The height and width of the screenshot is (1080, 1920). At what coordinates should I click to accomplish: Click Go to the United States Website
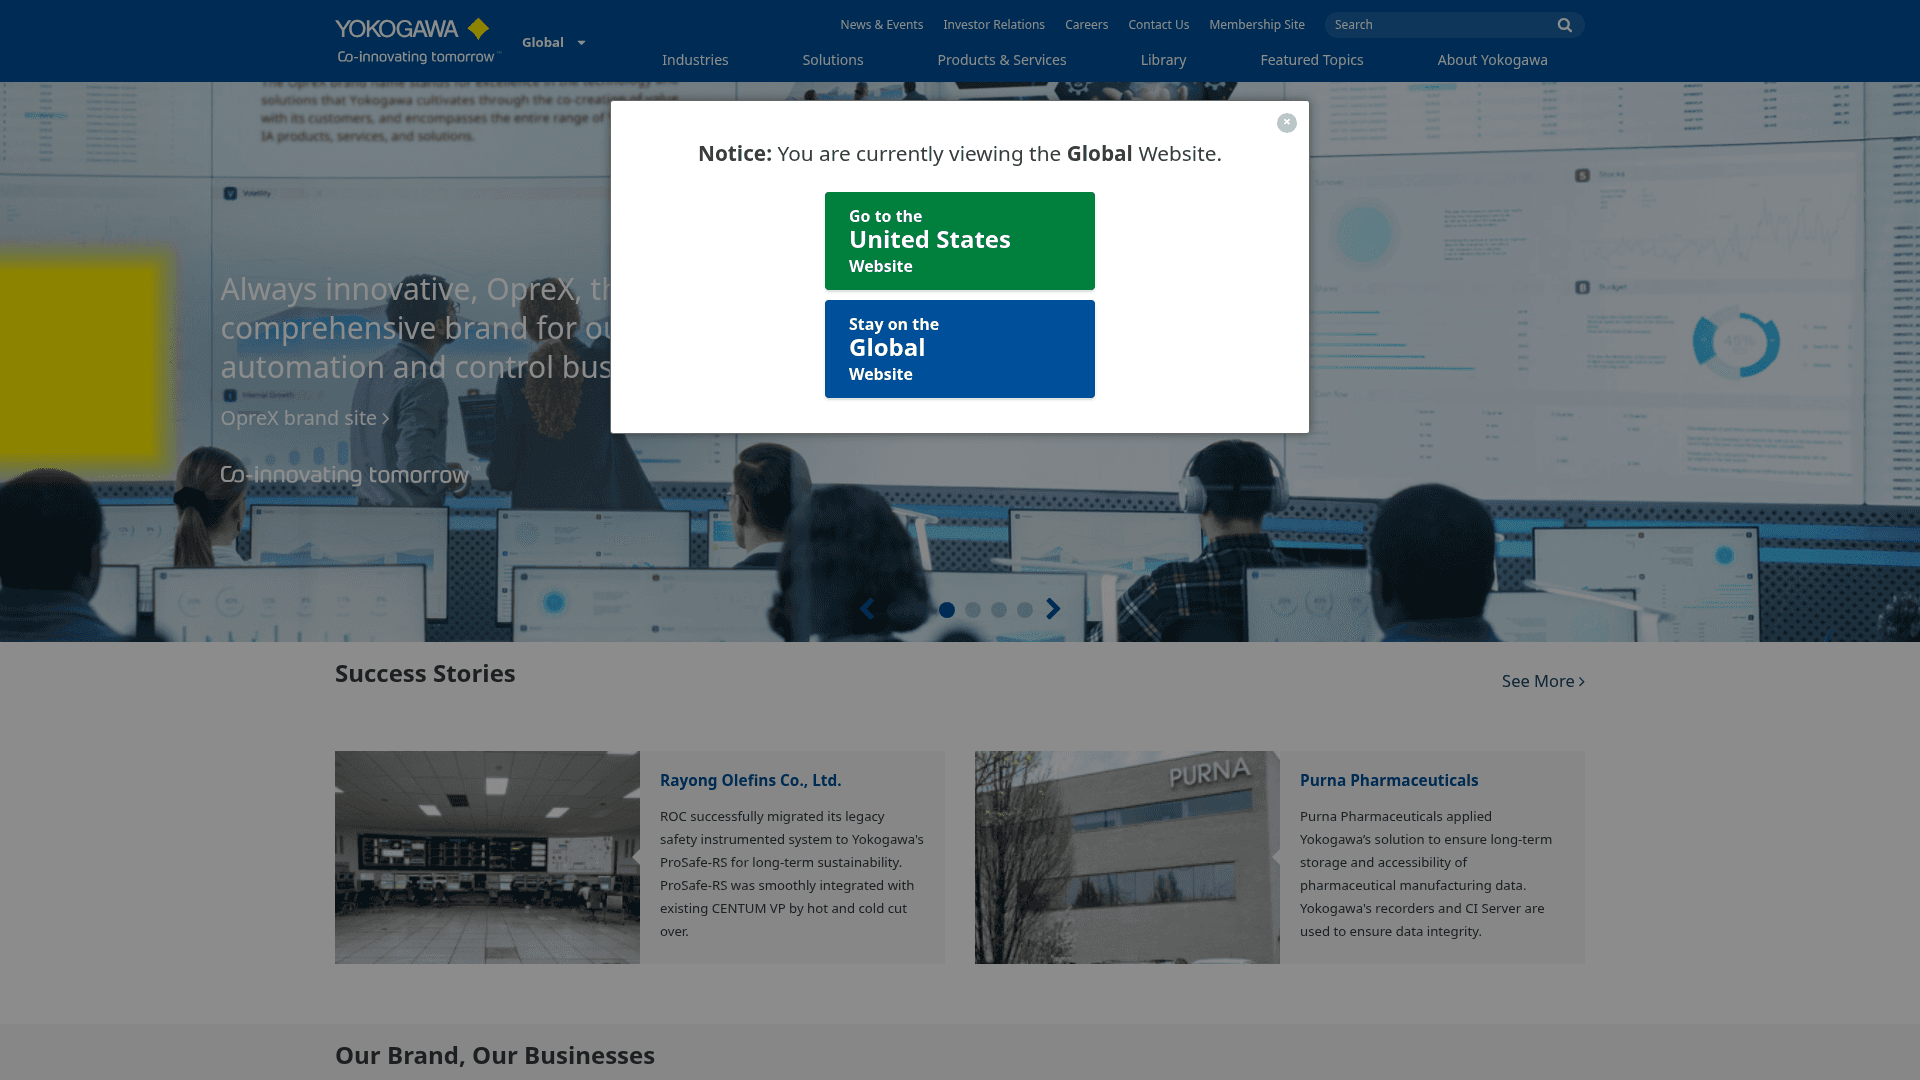[959, 240]
